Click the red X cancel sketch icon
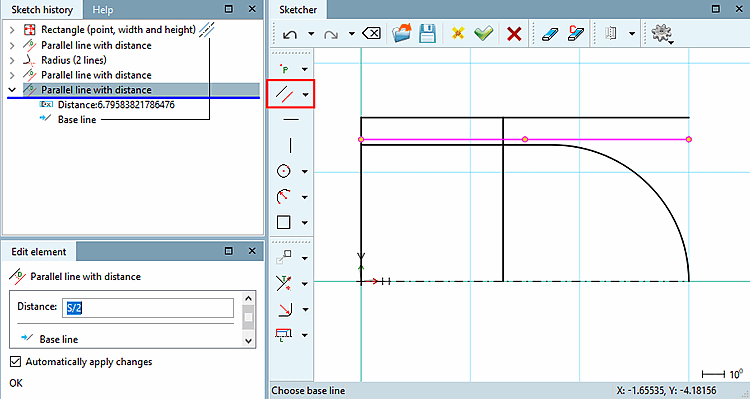 click(x=514, y=34)
